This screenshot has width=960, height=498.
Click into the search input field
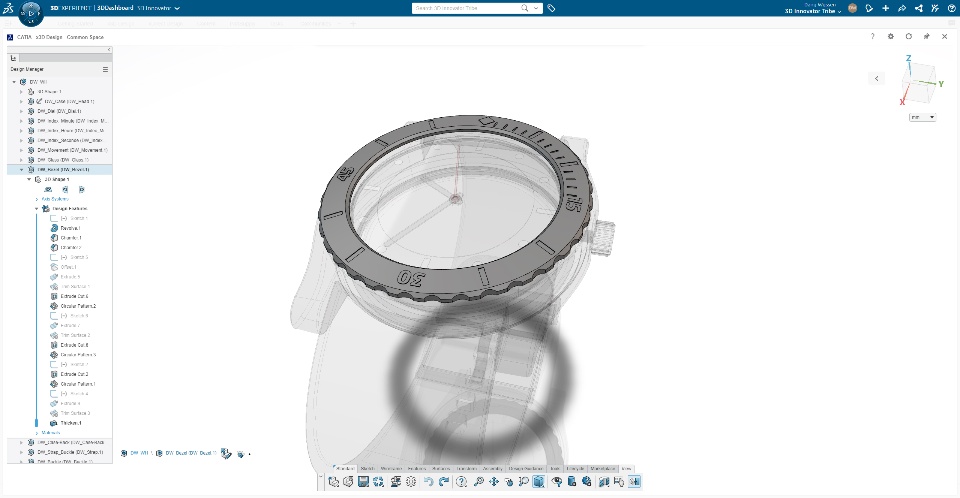pyautogui.click(x=467, y=8)
